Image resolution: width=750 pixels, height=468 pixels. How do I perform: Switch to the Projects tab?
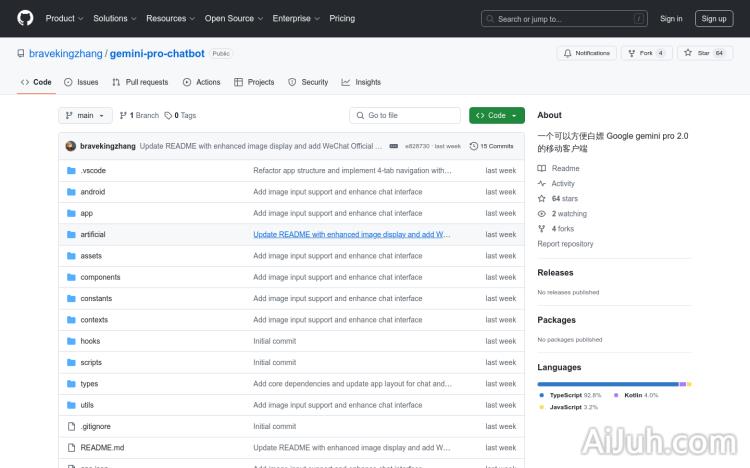254,82
